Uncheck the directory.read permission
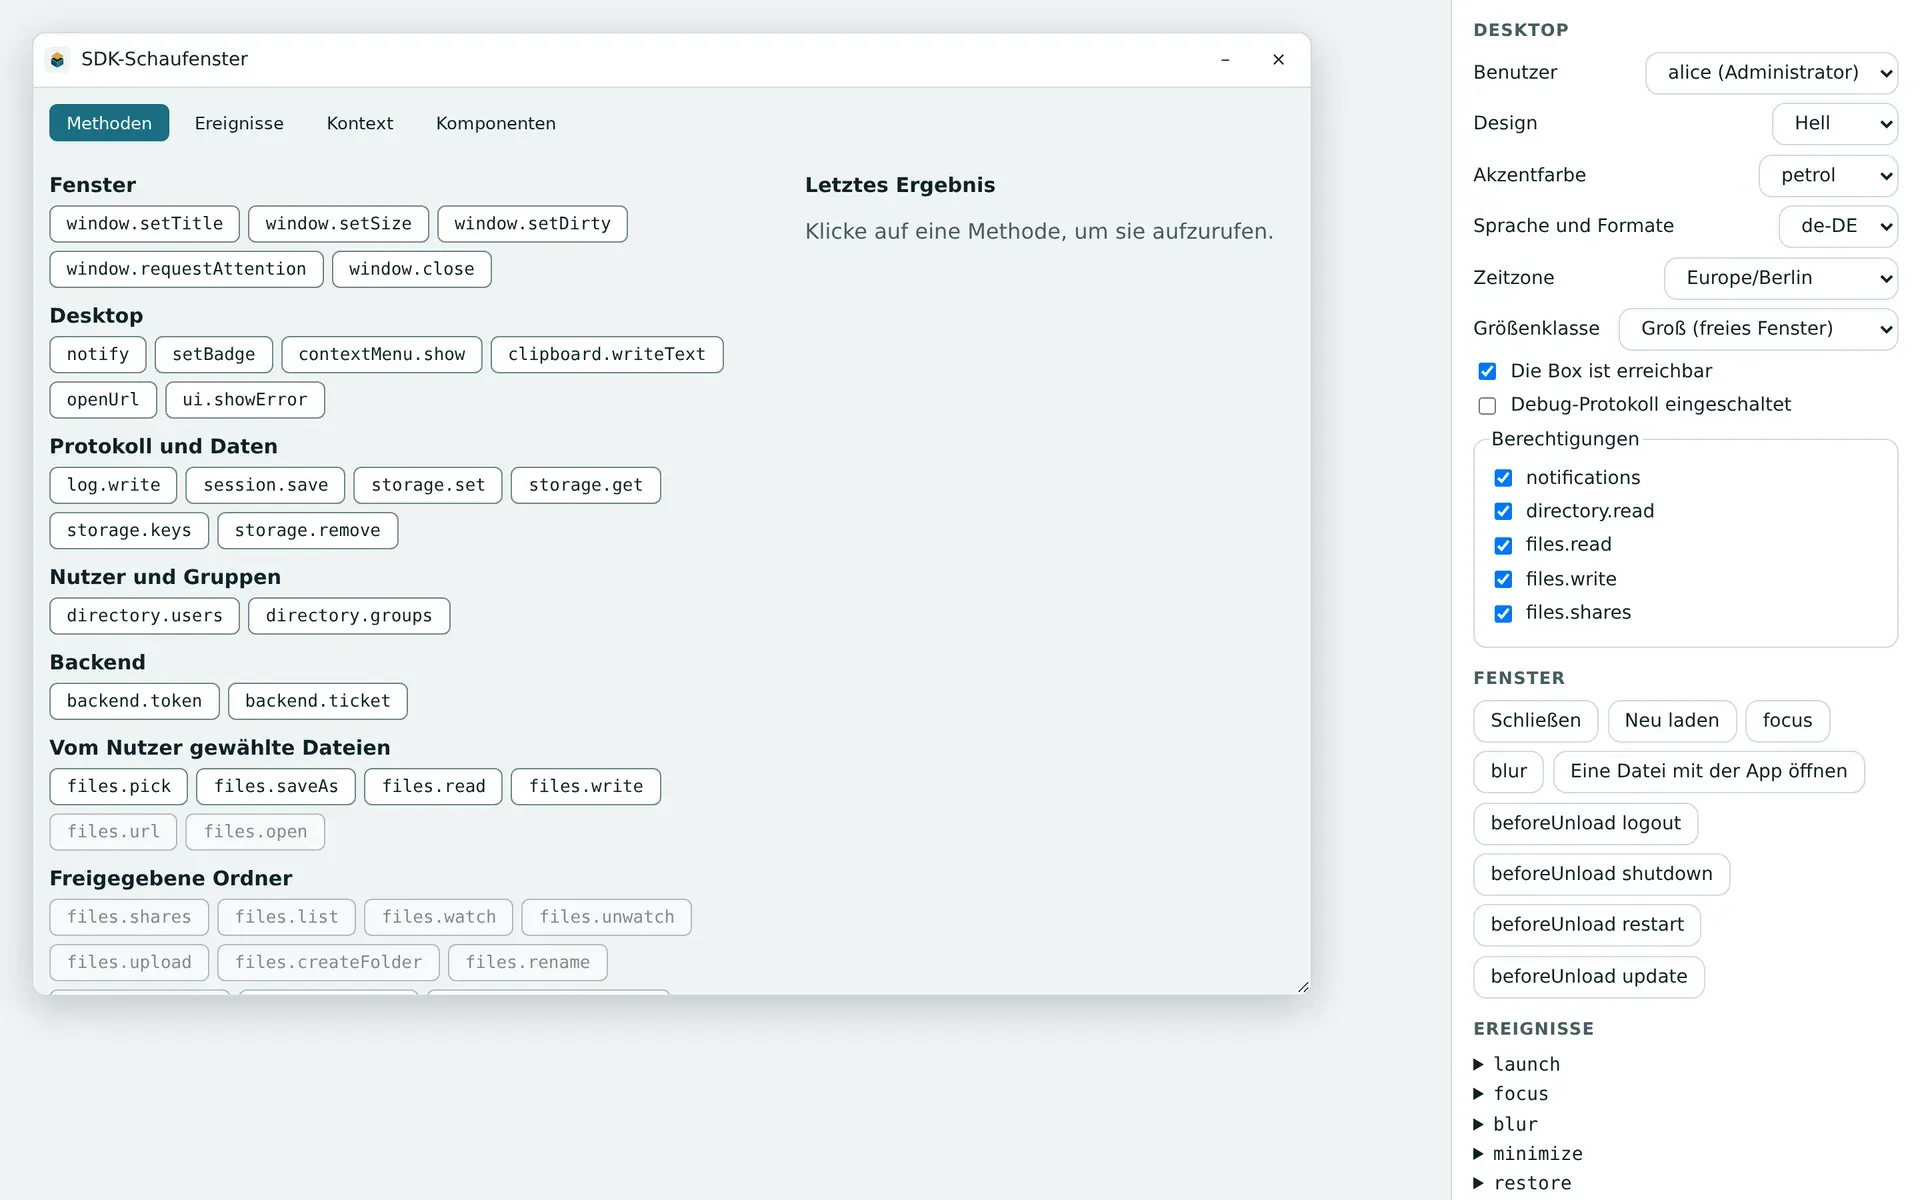 (1503, 512)
